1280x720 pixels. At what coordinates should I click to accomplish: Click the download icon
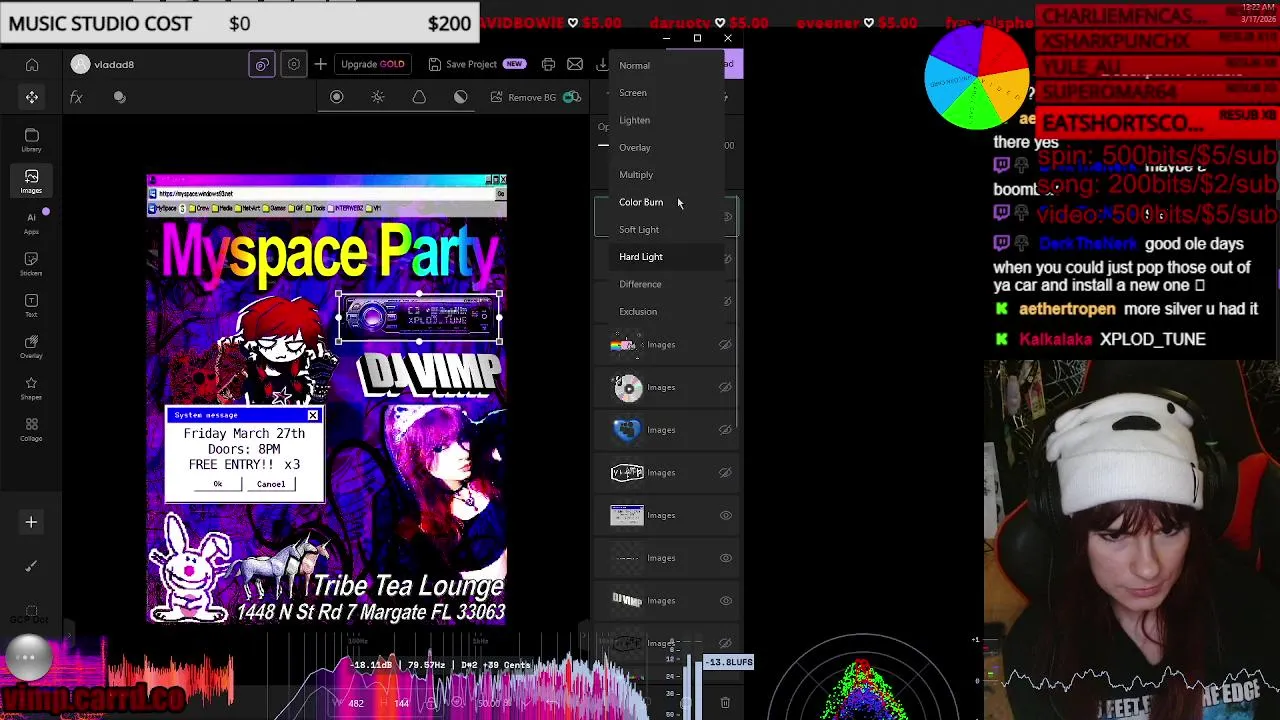coord(601,64)
